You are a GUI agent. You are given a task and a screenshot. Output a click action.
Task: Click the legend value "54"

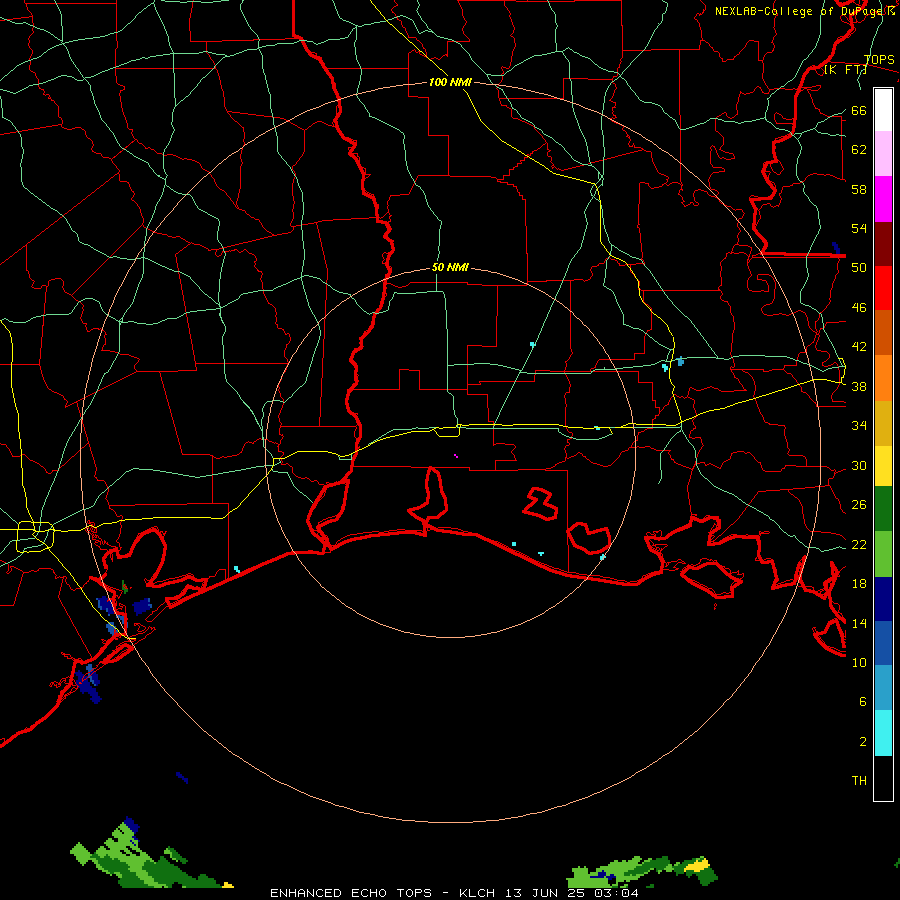coord(859,228)
